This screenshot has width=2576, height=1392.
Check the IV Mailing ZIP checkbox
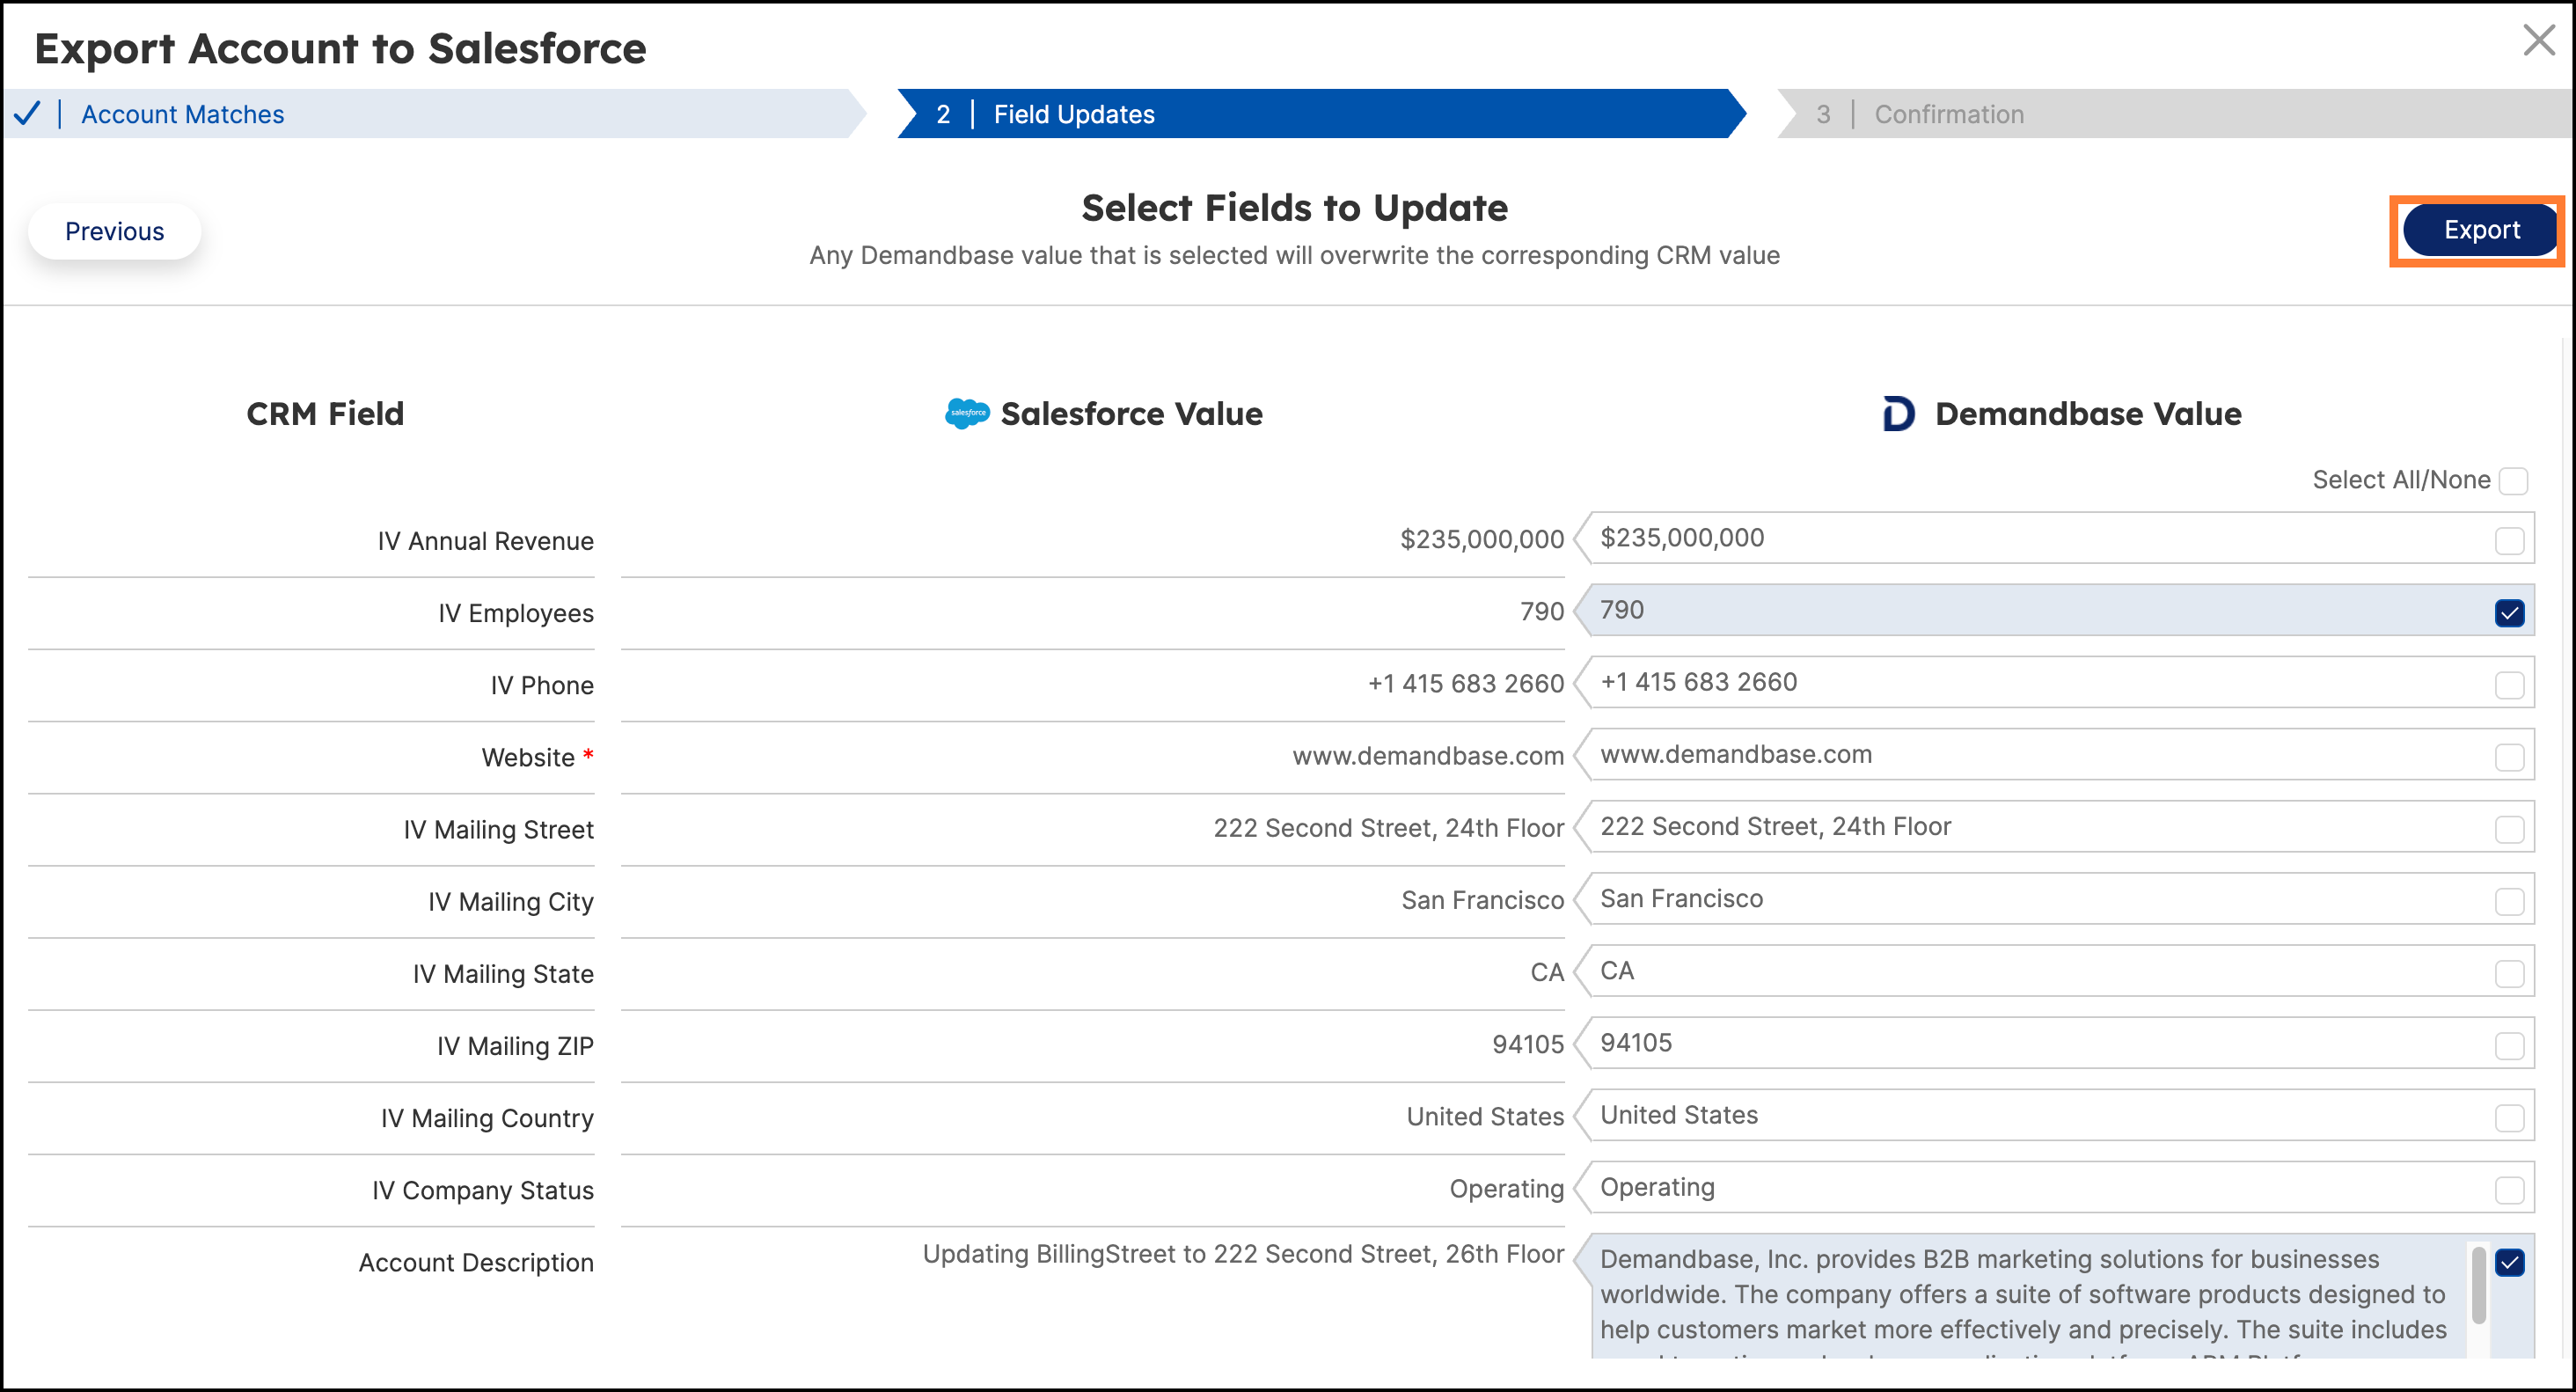pos(2510,1046)
